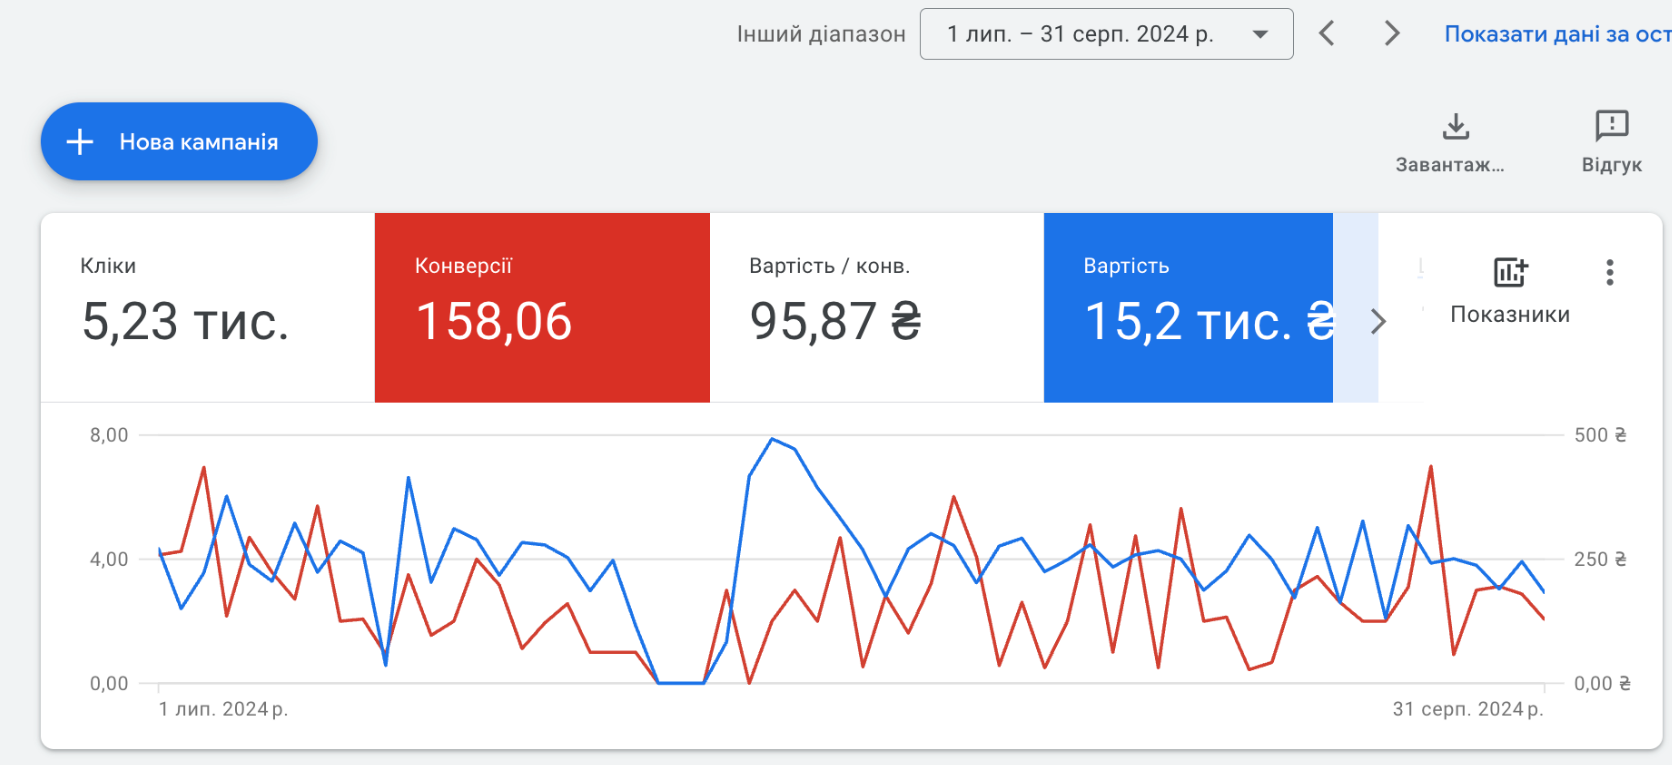Go to previous date range arrow

(x=1327, y=33)
